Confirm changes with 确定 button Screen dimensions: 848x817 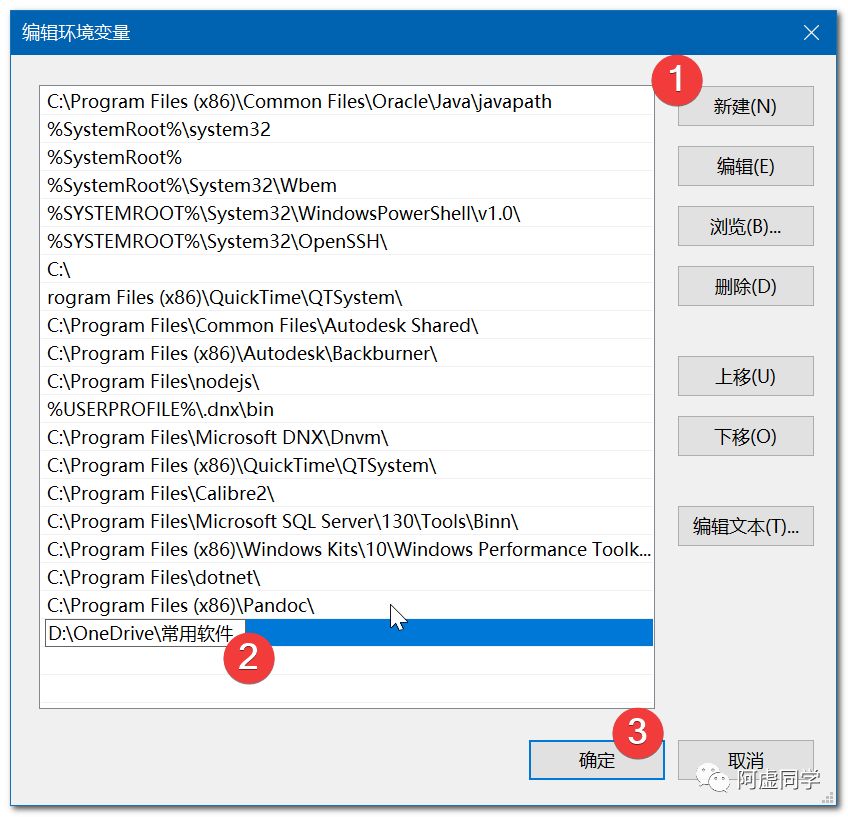[x=597, y=760]
